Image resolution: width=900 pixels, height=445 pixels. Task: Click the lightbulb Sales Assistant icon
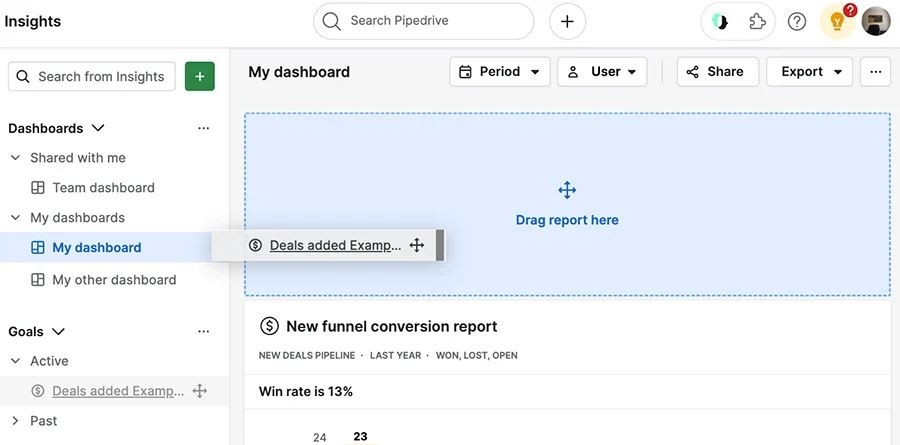coord(837,21)
